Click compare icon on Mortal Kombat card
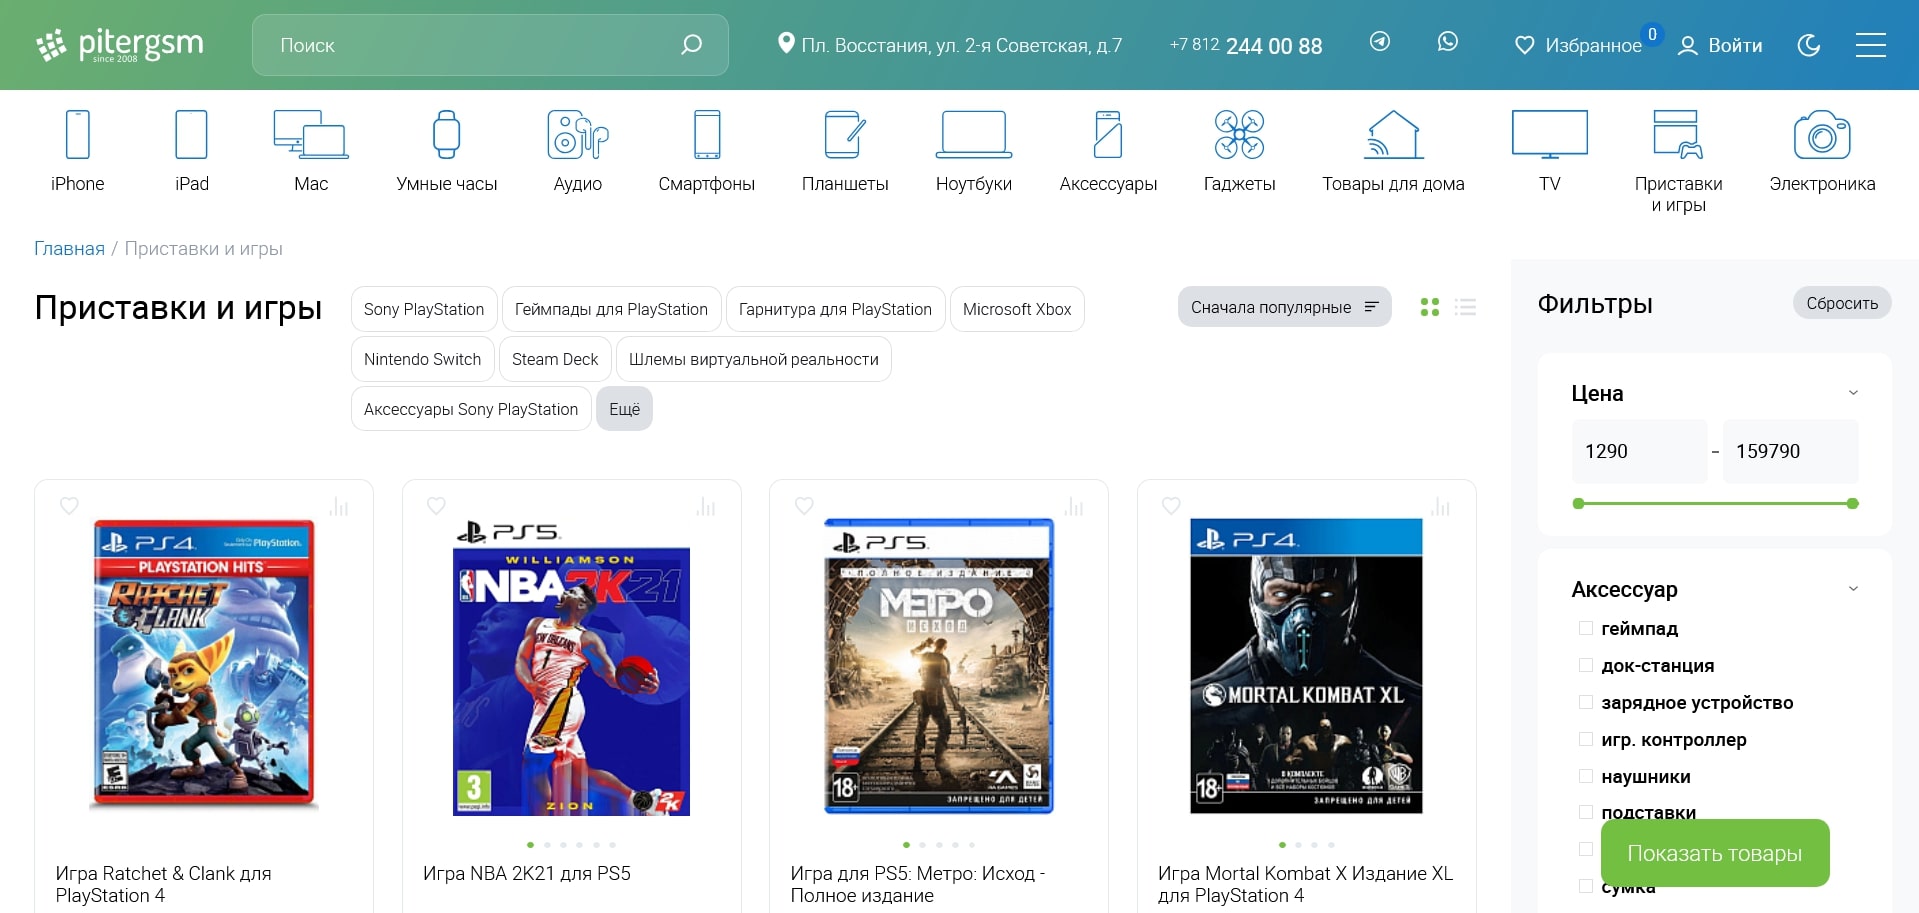Viewport: 1919px width, 913px height. click(1440, 507)
